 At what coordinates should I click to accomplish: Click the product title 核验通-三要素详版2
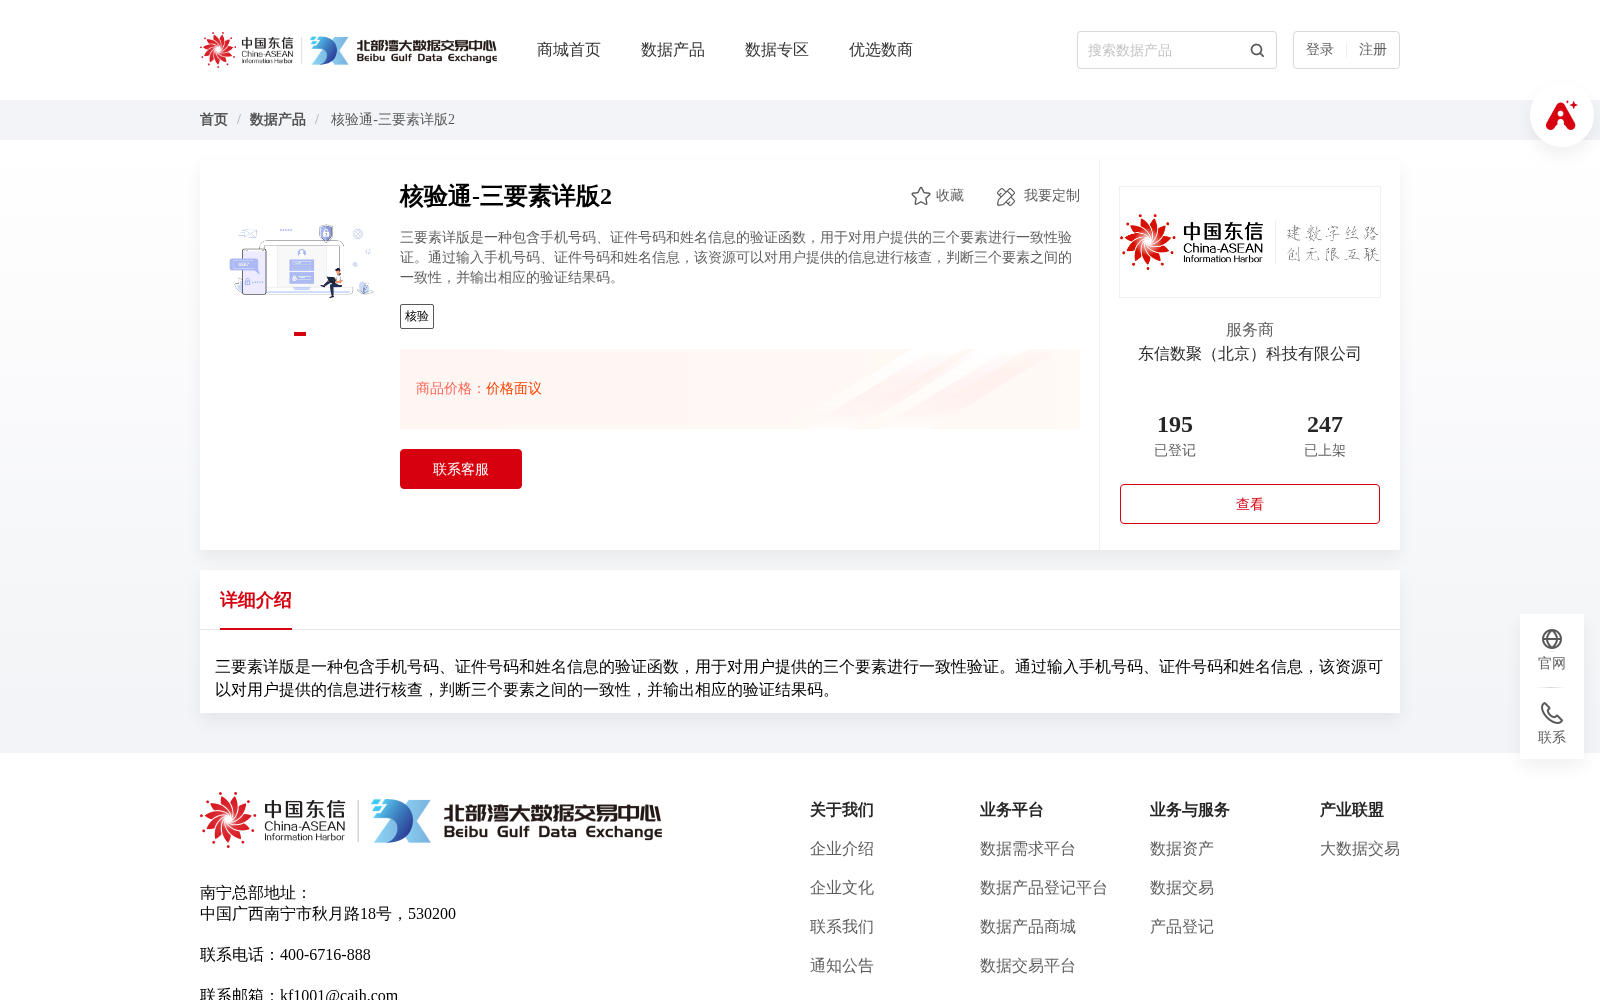(506, 196)
